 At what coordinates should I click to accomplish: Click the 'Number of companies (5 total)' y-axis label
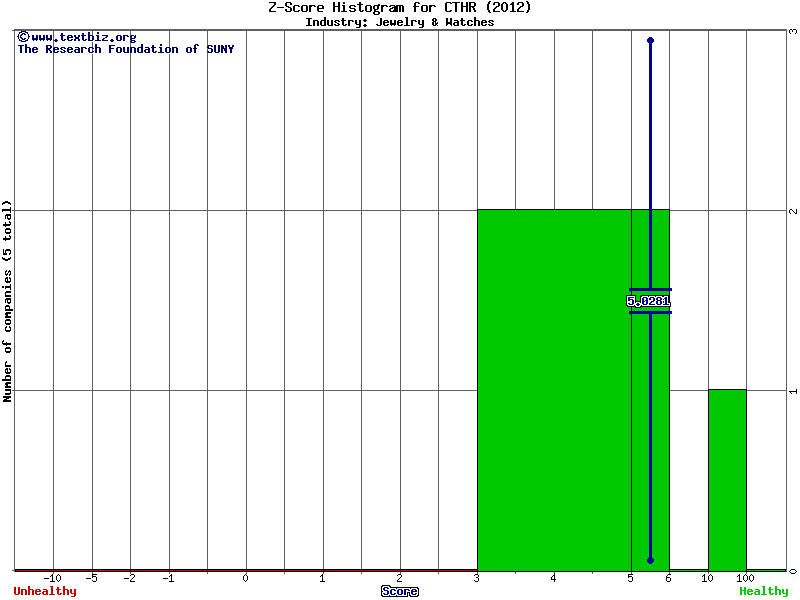7,301
